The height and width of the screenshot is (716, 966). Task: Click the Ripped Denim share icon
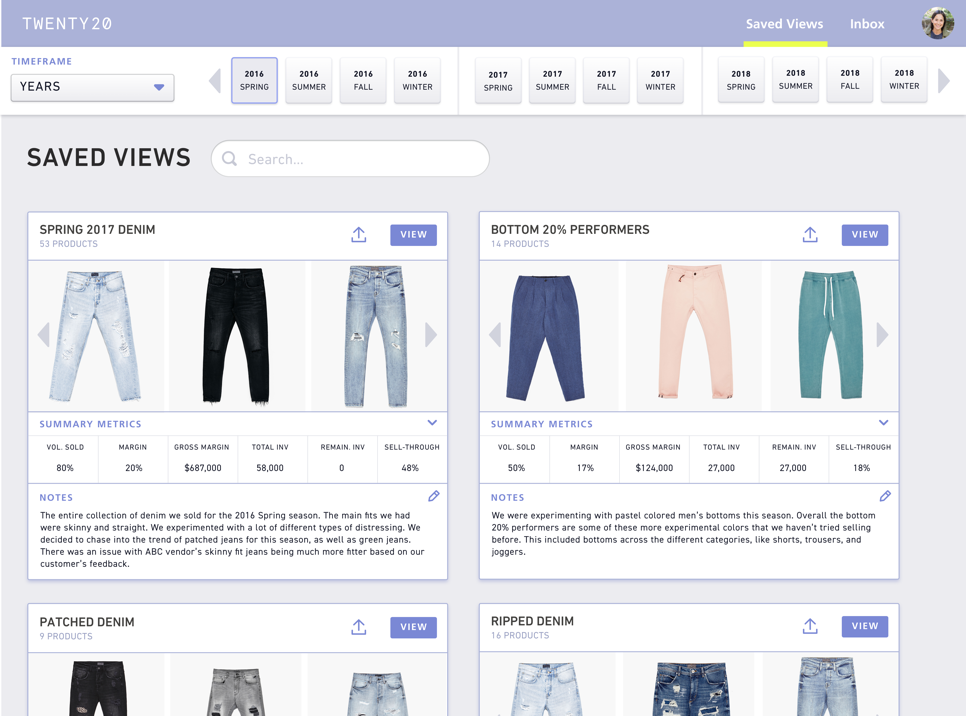point(810,626)
